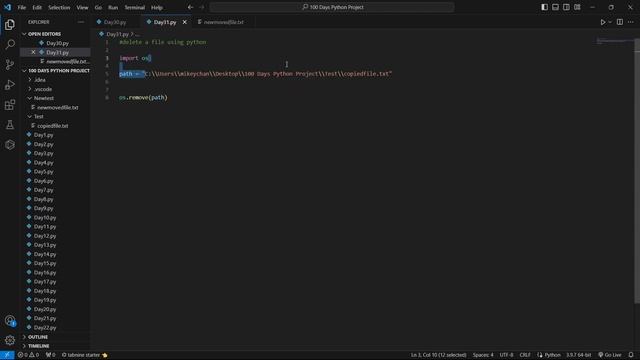Screen dimensions: 640x360
Task: Collapse the Test folder
Action: click(x=38, y=117)
